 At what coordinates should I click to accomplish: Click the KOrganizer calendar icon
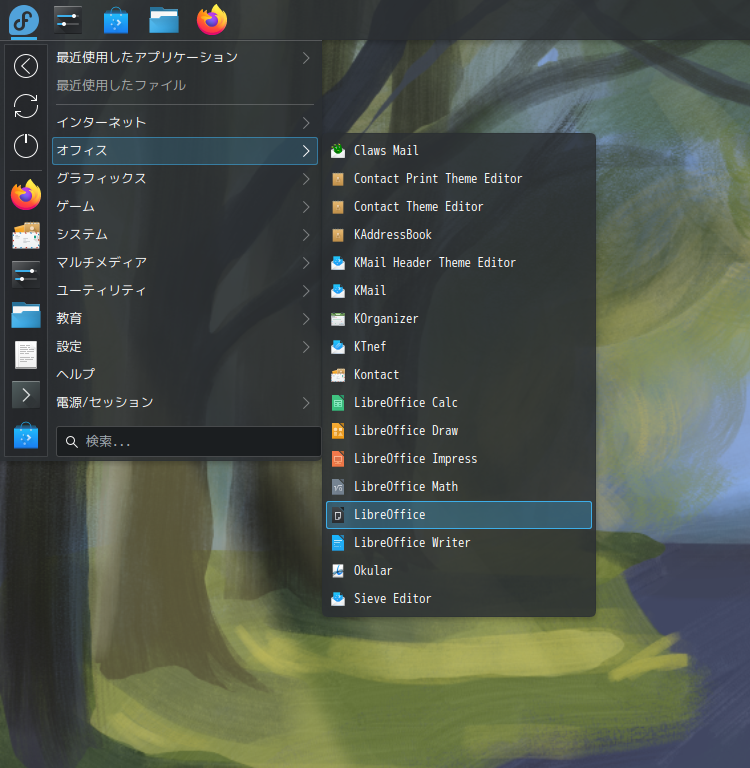(x=338, y=319)
